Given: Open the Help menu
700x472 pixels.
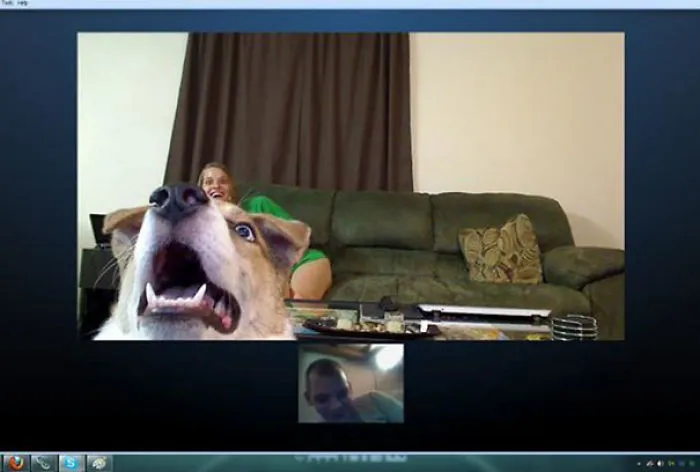Looking at the screenshot, I should pos(22,3).
